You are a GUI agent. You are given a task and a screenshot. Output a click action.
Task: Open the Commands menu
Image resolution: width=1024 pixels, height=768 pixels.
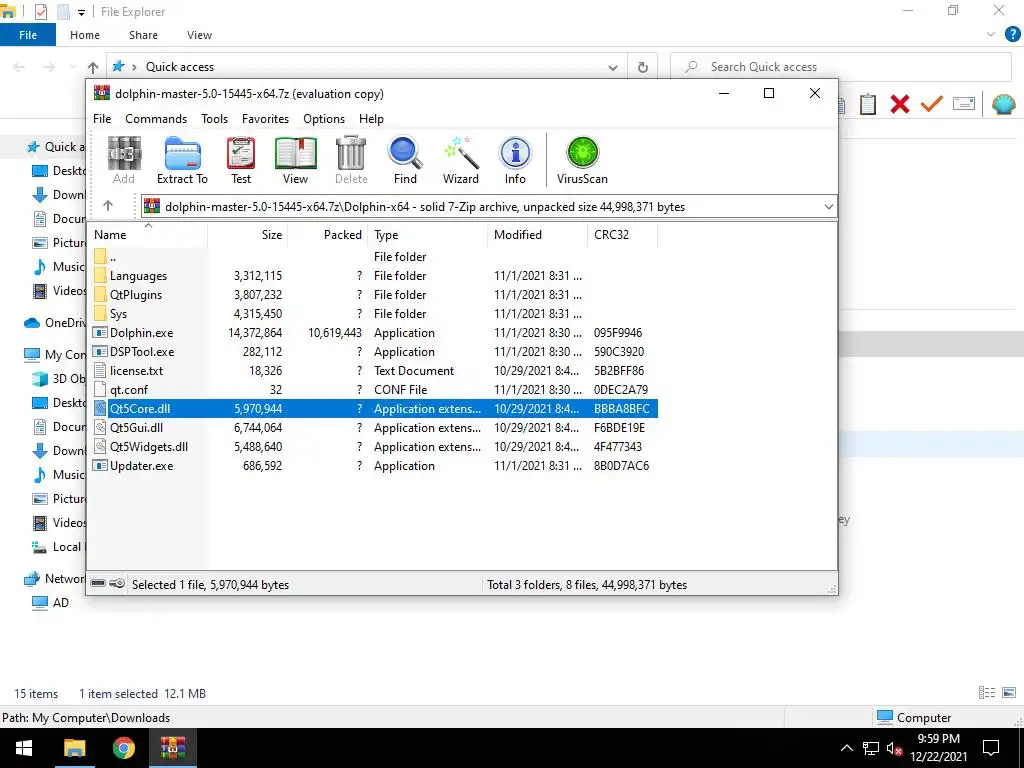click(x=156, y=119)
